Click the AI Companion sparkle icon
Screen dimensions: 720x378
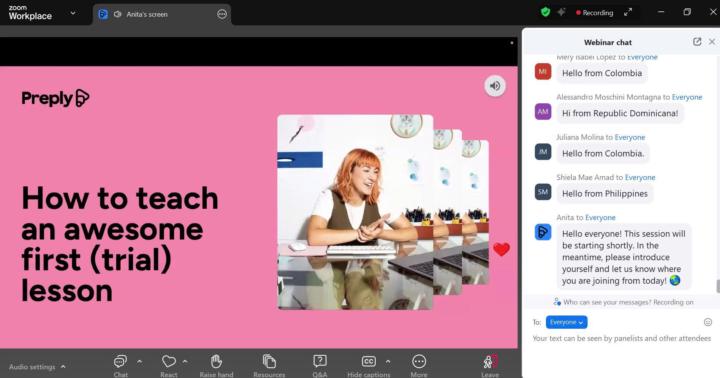pos(561,12)
